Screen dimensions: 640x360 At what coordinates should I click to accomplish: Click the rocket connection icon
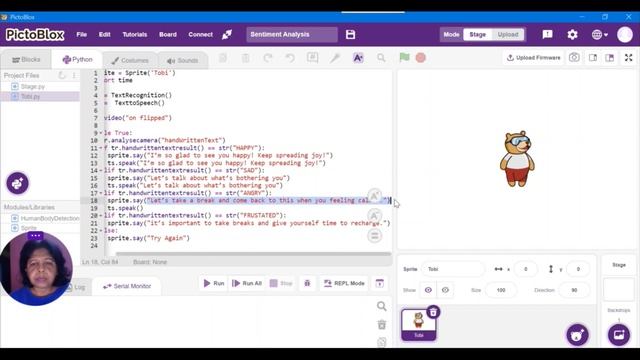pyautogui.click(x=227, y=35)
